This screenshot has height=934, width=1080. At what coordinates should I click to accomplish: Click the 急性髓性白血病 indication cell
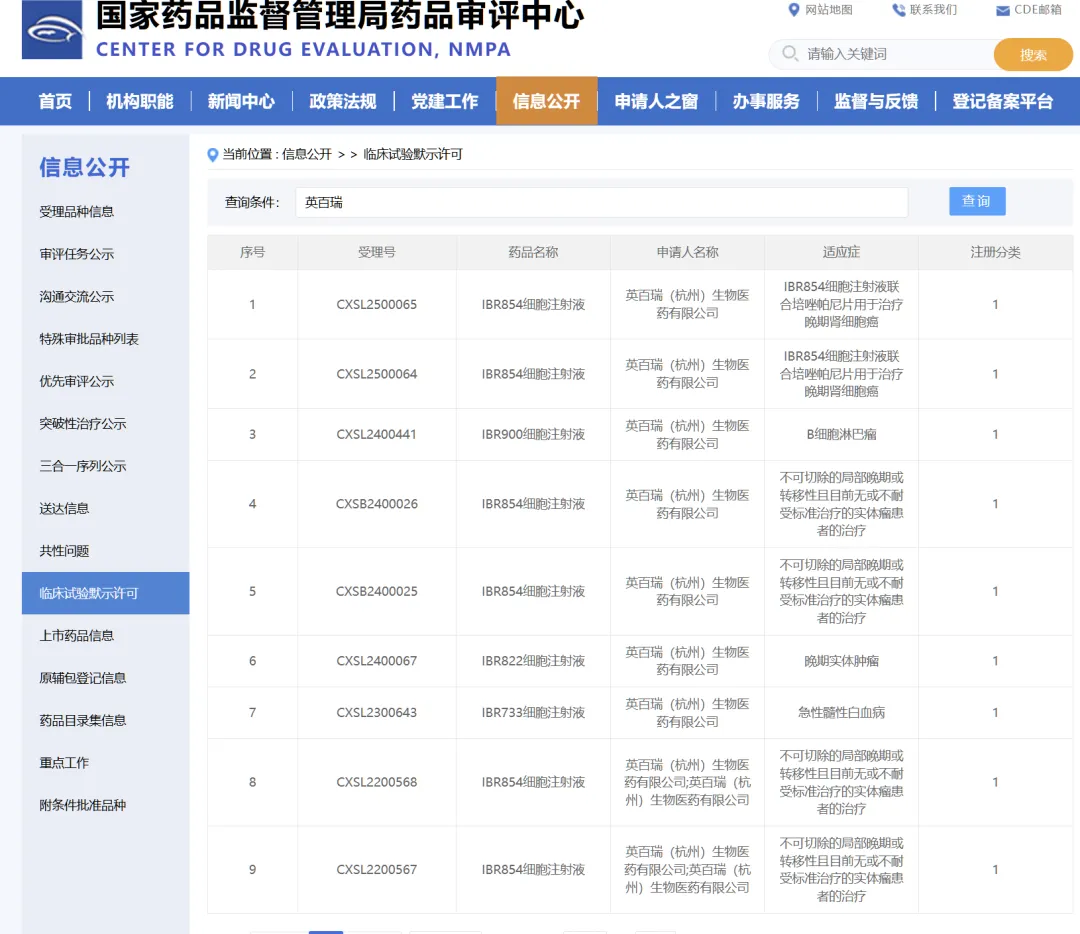tap(841, 713)
